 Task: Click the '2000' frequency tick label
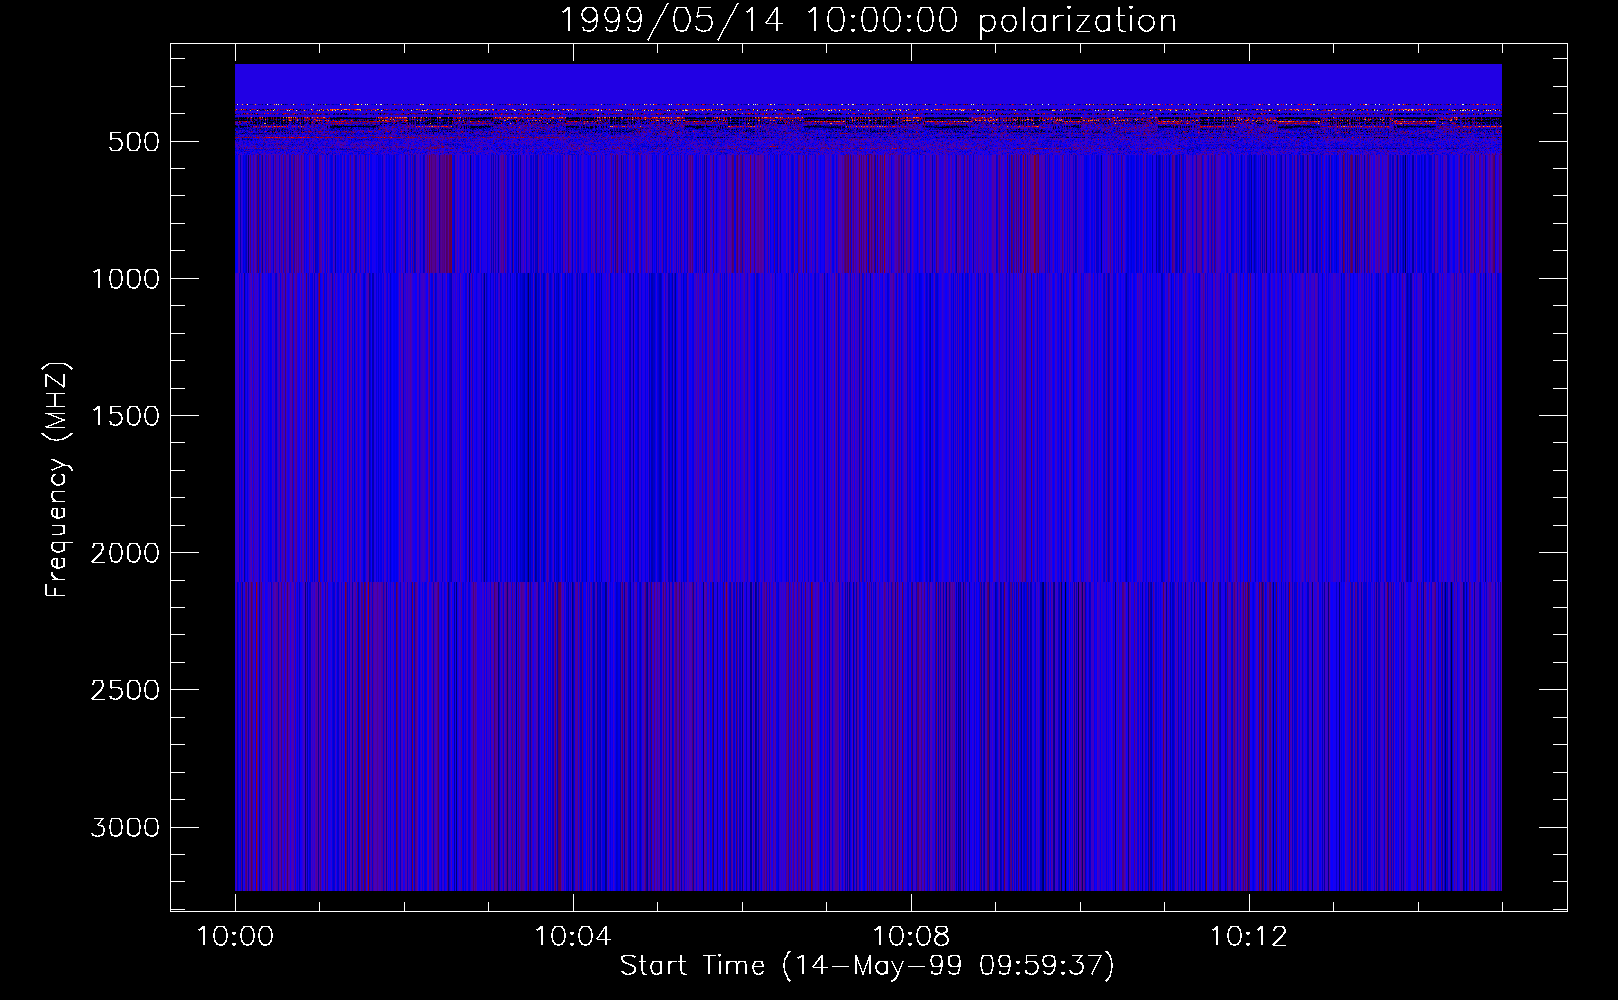click(125, 553)
